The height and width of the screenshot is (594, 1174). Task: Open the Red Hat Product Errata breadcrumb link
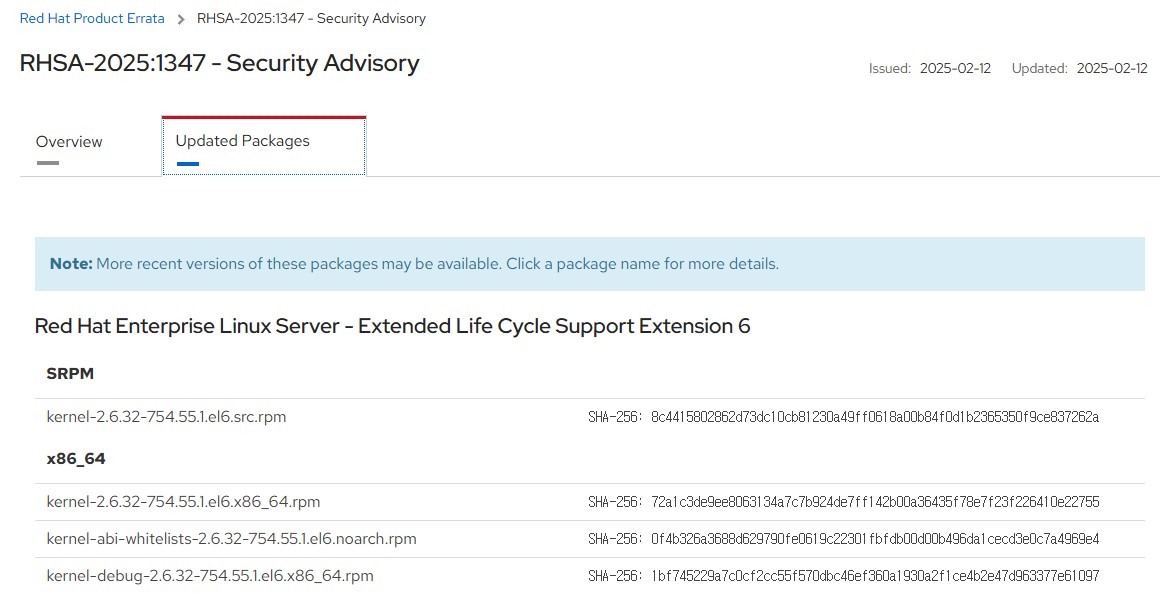tap(92, 19)
